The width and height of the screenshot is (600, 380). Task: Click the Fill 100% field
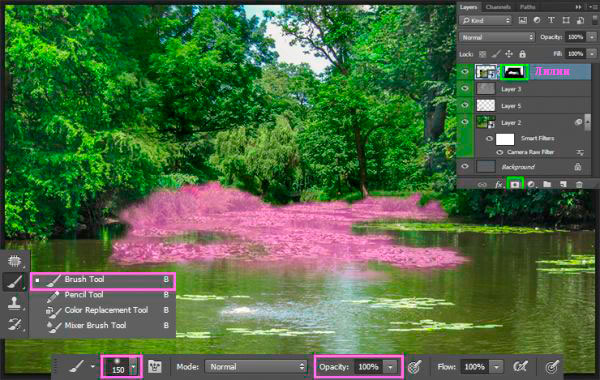point(575,54)
